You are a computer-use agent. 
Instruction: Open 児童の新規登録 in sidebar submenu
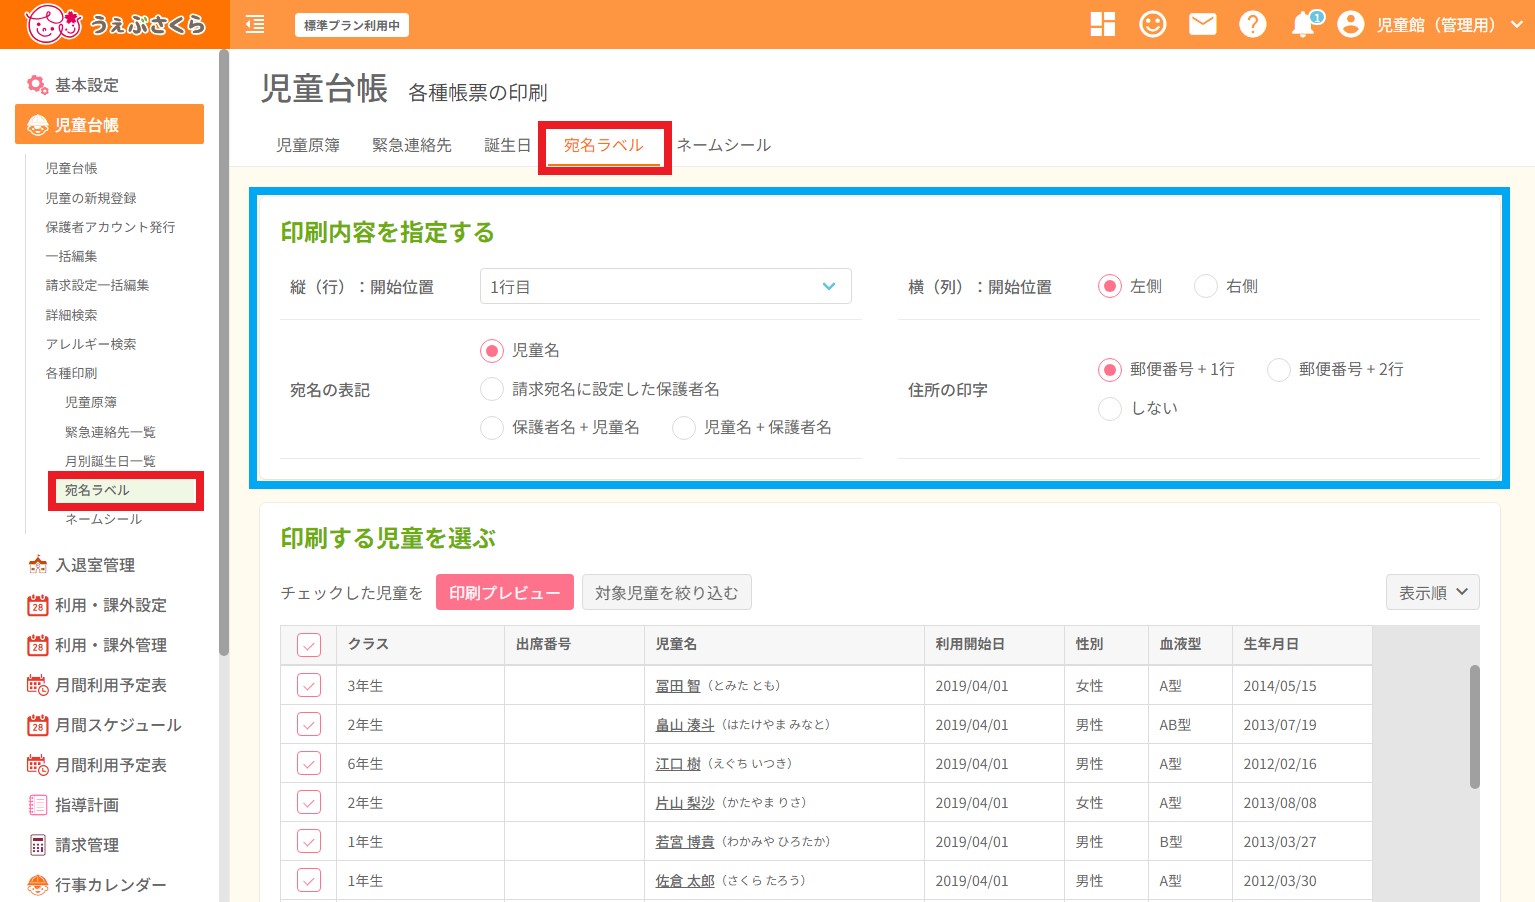91,198
